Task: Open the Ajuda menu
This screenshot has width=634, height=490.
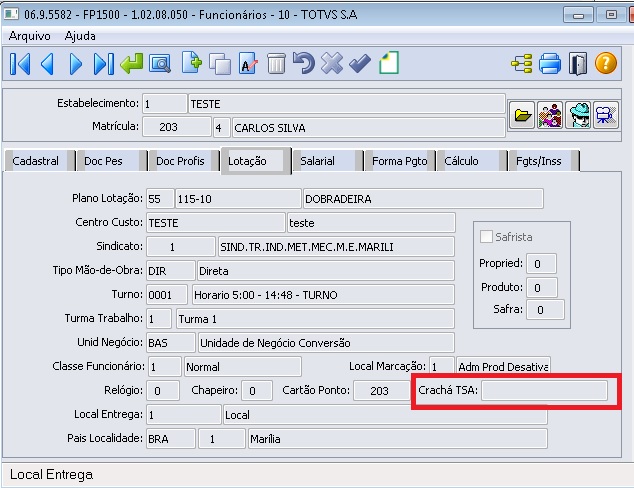Action: point(80,36)
